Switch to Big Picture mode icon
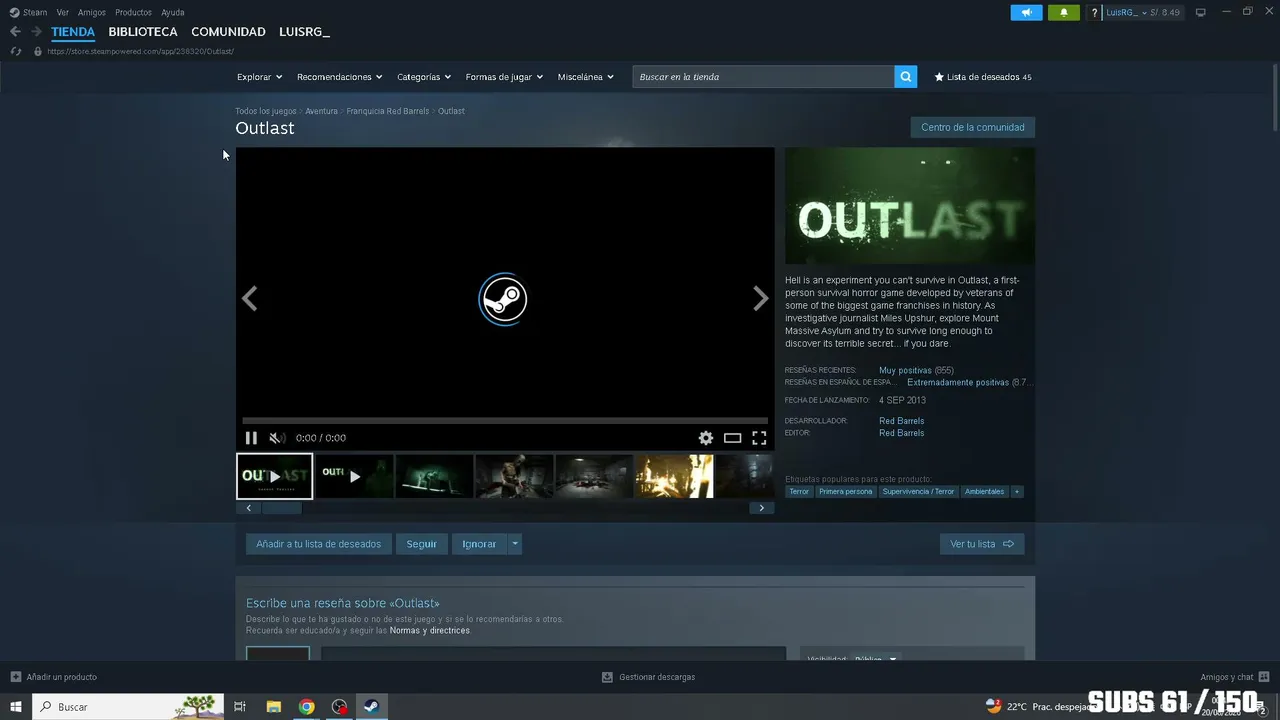Screen dimensions: 1280x720 (1201, 12)
